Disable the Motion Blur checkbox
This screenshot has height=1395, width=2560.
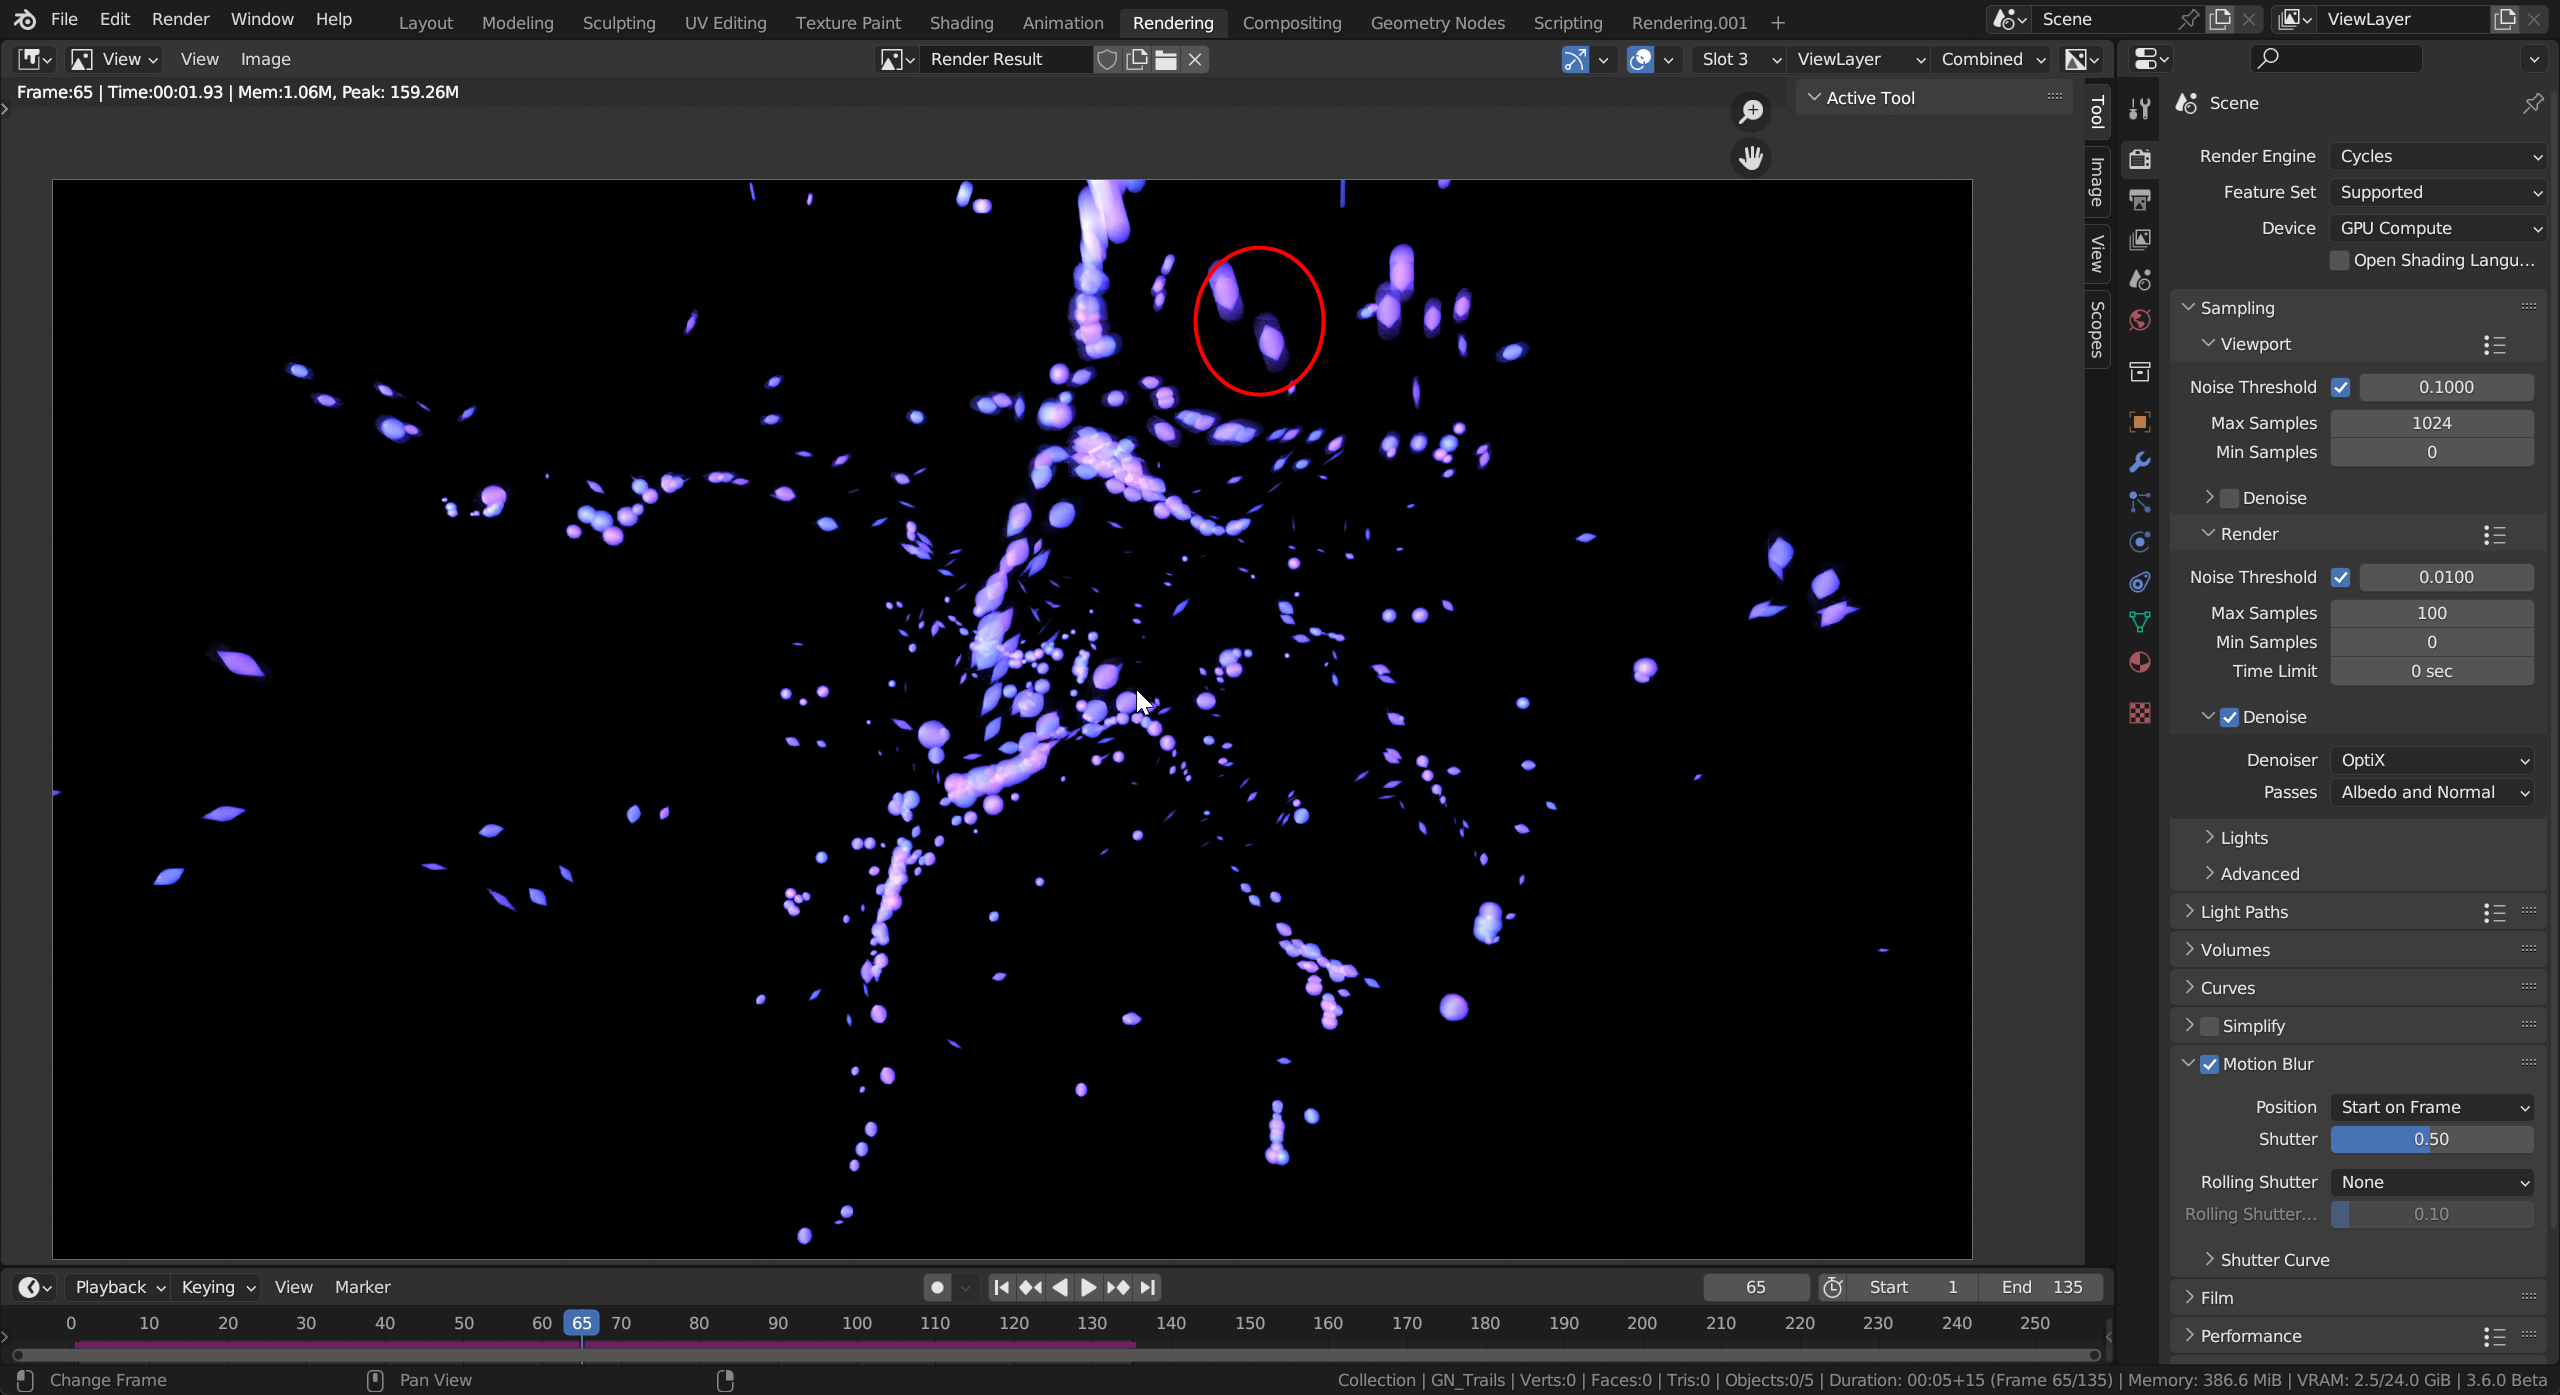2210,1064
